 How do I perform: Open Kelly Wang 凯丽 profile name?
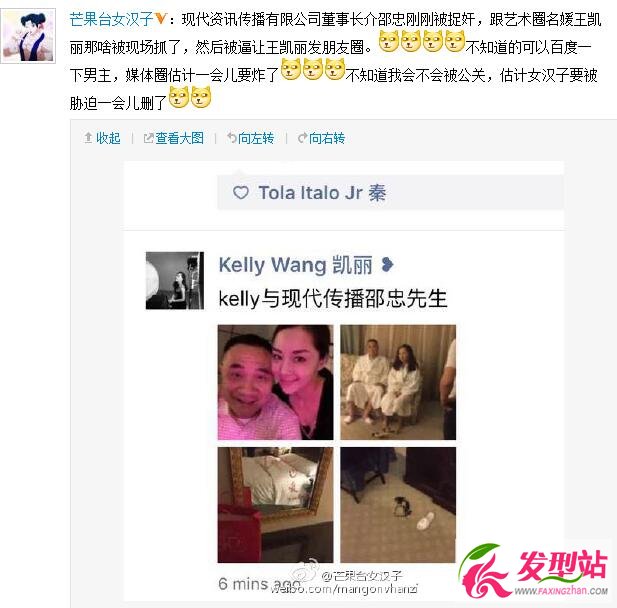click(x=296, y=265)
